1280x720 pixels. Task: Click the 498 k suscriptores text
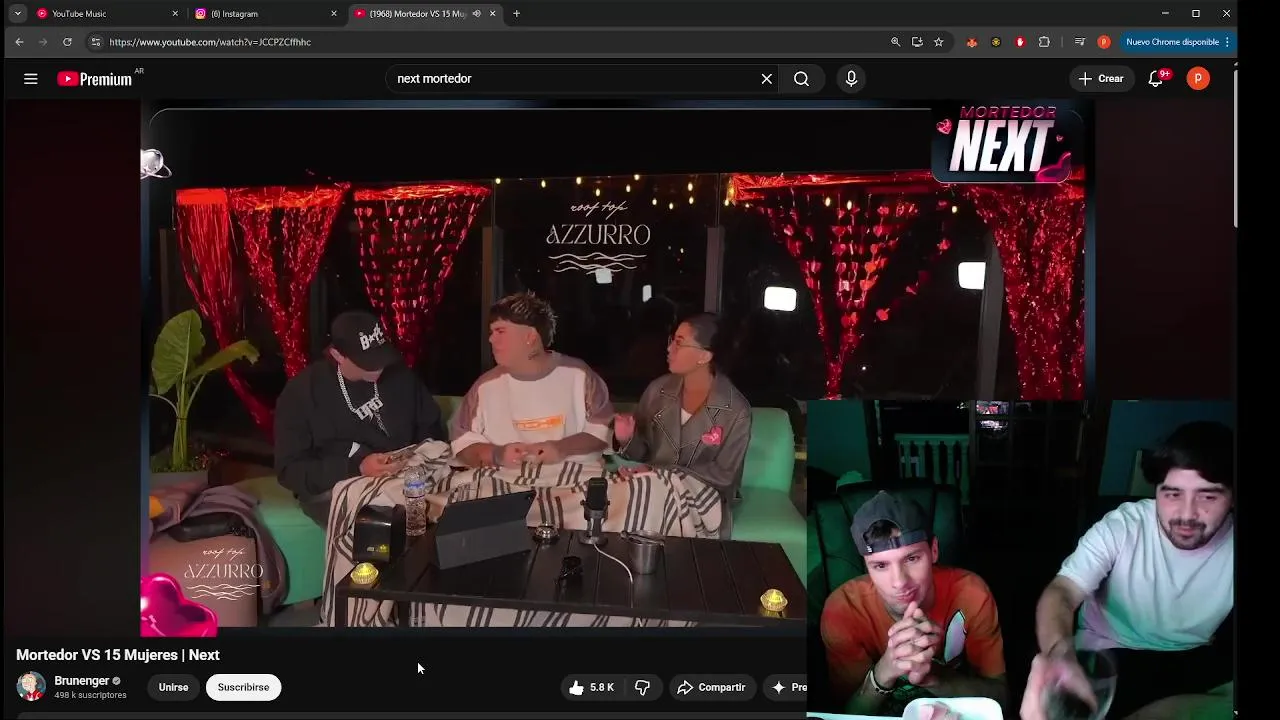90,695
